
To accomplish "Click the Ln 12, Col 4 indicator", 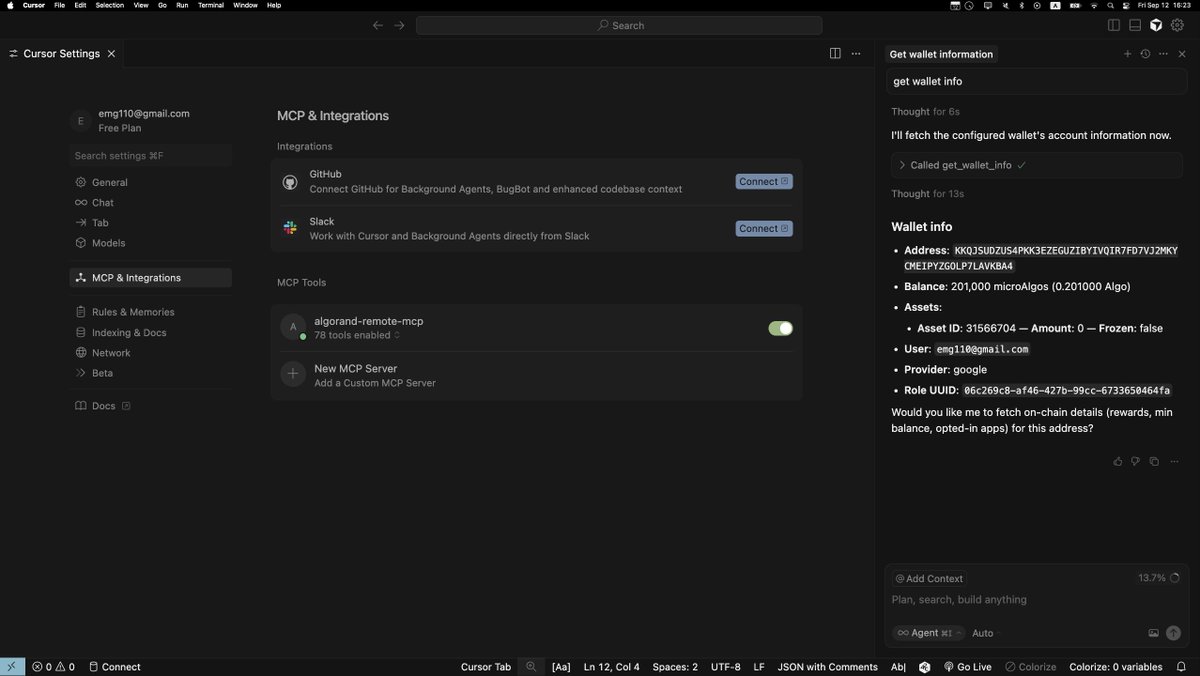I will (x=612, y=666).
